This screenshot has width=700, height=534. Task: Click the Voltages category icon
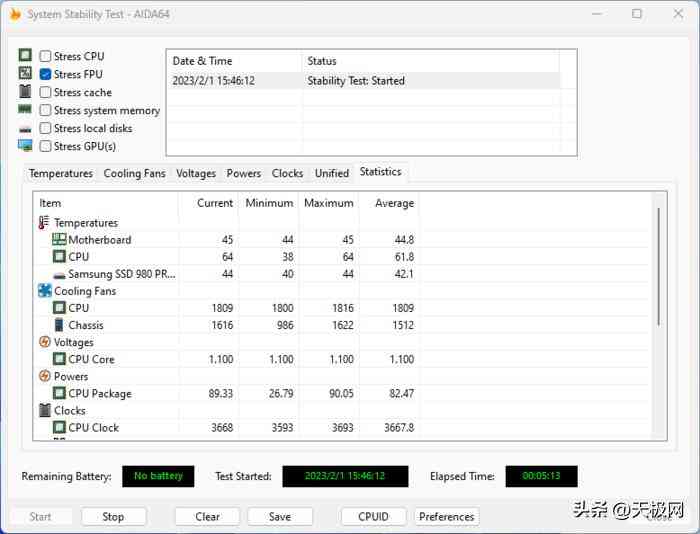pyautogui.click(x=44, y=342)
